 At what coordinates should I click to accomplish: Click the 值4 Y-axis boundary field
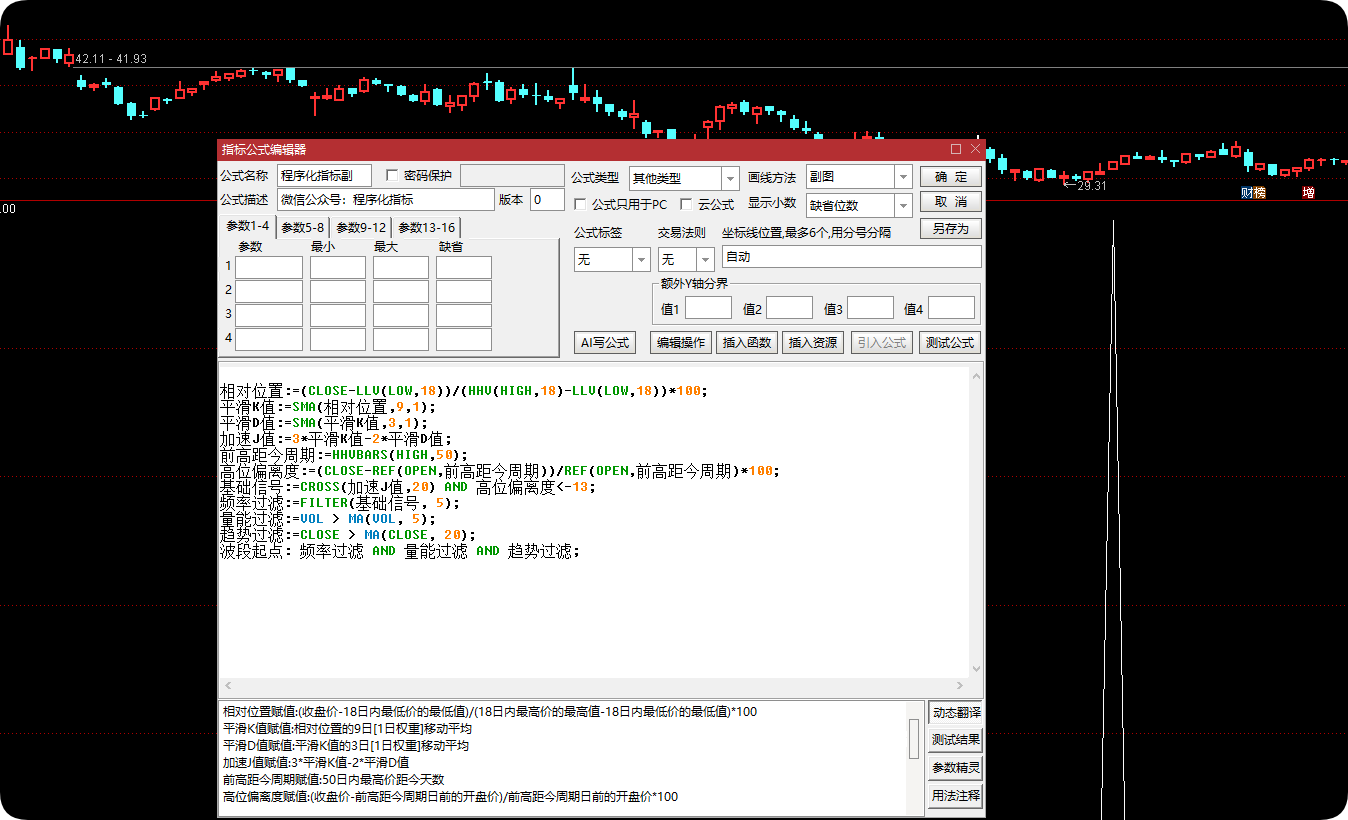click(951, 308)
